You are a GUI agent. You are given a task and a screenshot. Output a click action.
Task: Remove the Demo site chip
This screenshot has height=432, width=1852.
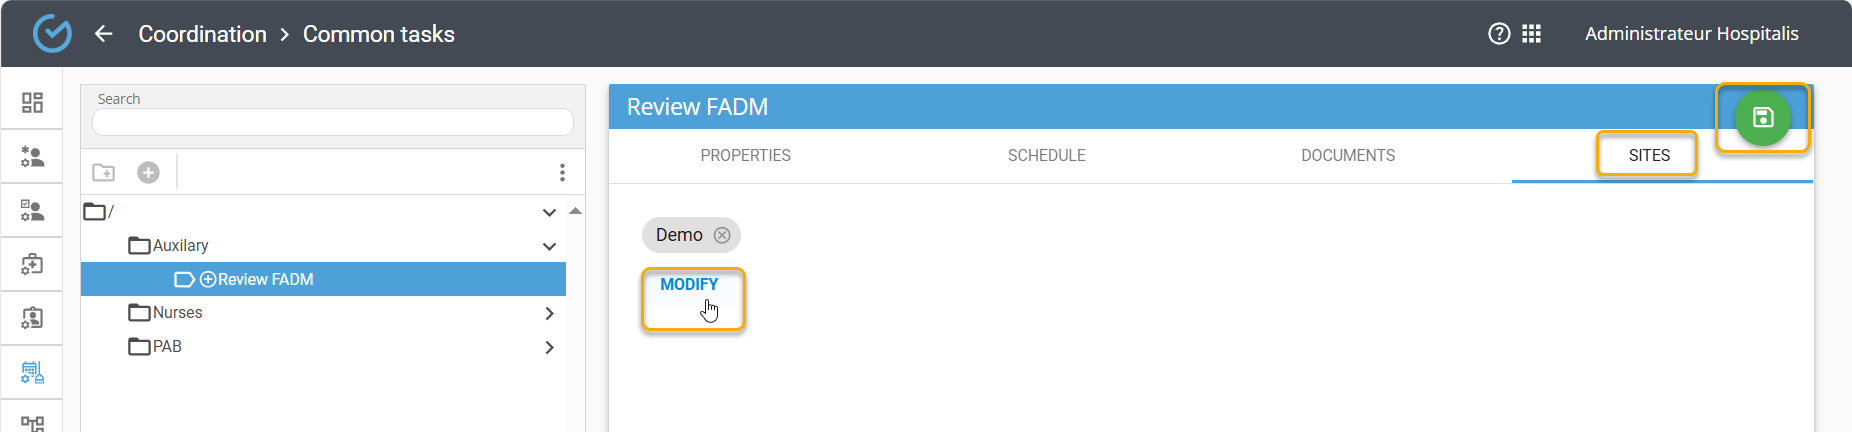tap(722, 235)
